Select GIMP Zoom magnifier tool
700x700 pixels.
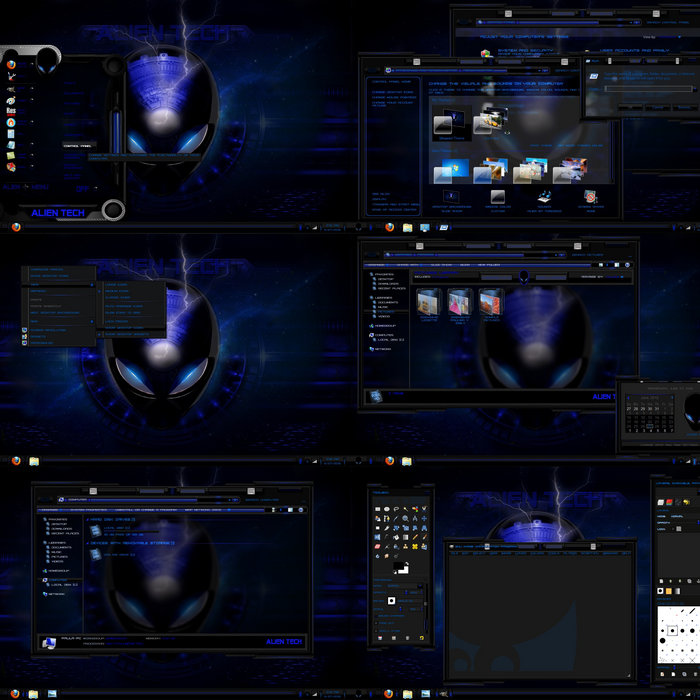point(405,518)
